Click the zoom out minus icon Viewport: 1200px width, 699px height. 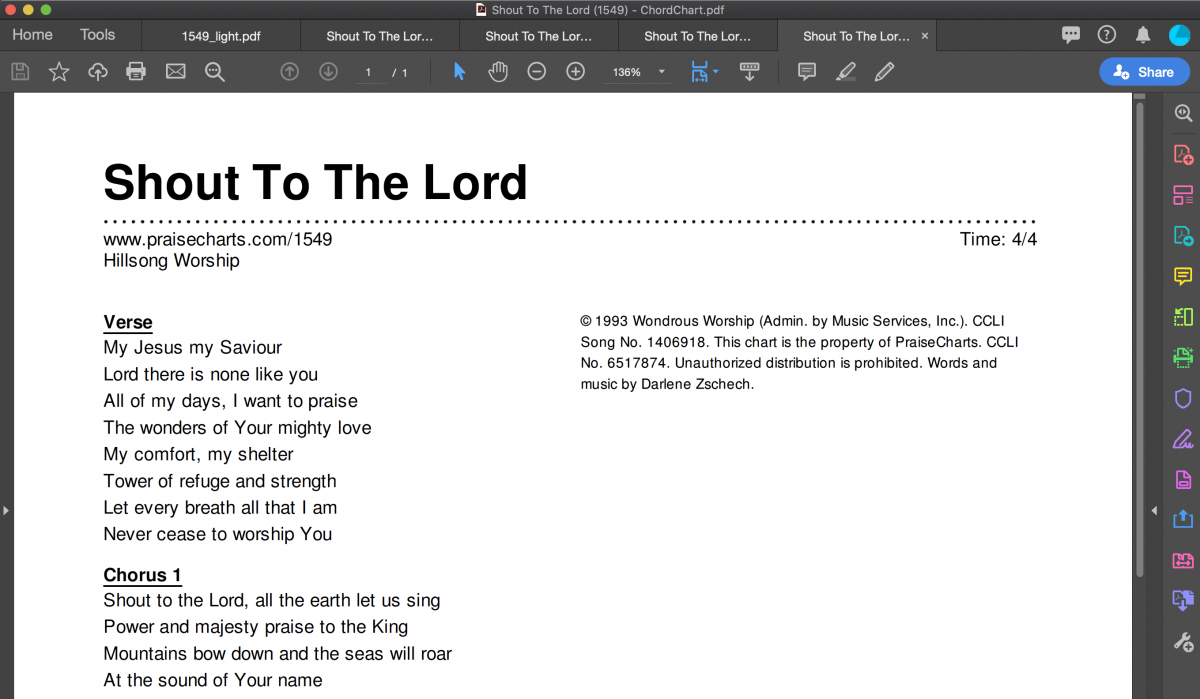(x=537, y=72)
